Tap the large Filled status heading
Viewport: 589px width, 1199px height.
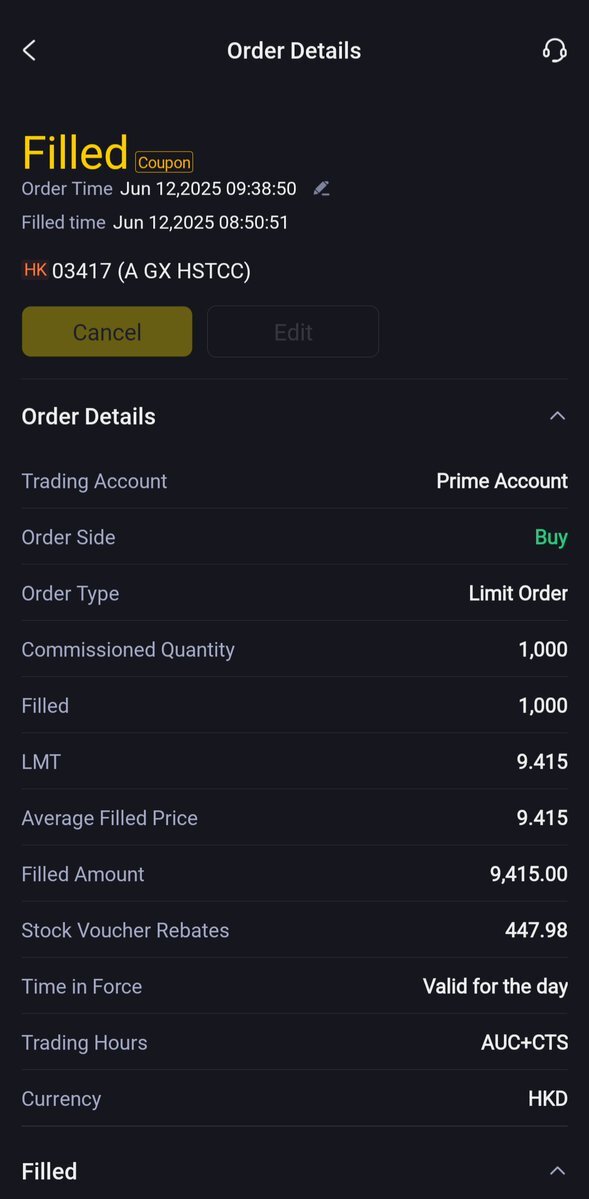tap(75, 152)
